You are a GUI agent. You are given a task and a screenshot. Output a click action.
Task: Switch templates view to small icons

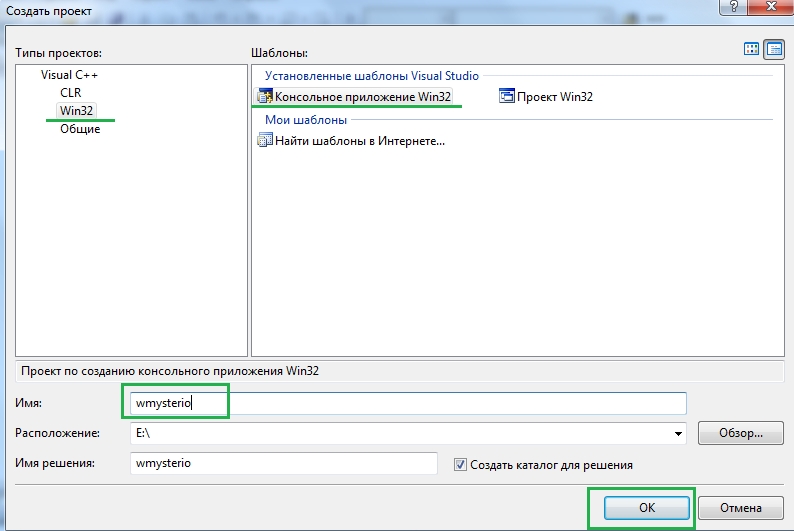pos(774,49)
